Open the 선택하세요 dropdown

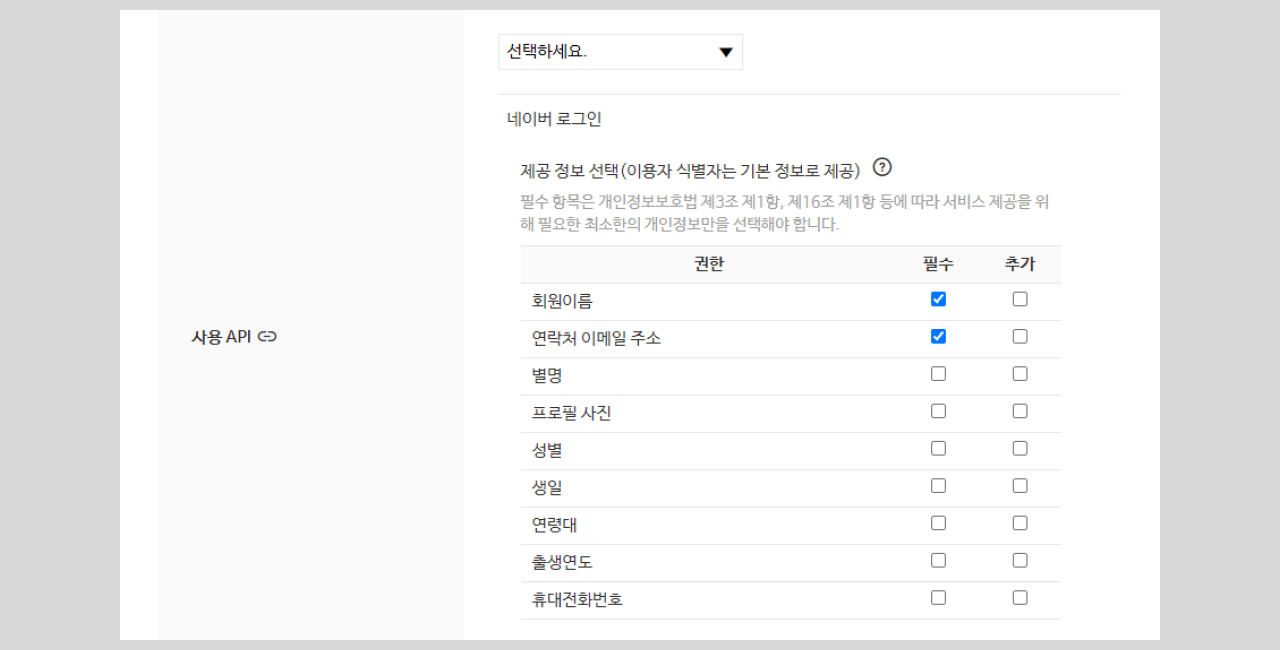(620, 52)
